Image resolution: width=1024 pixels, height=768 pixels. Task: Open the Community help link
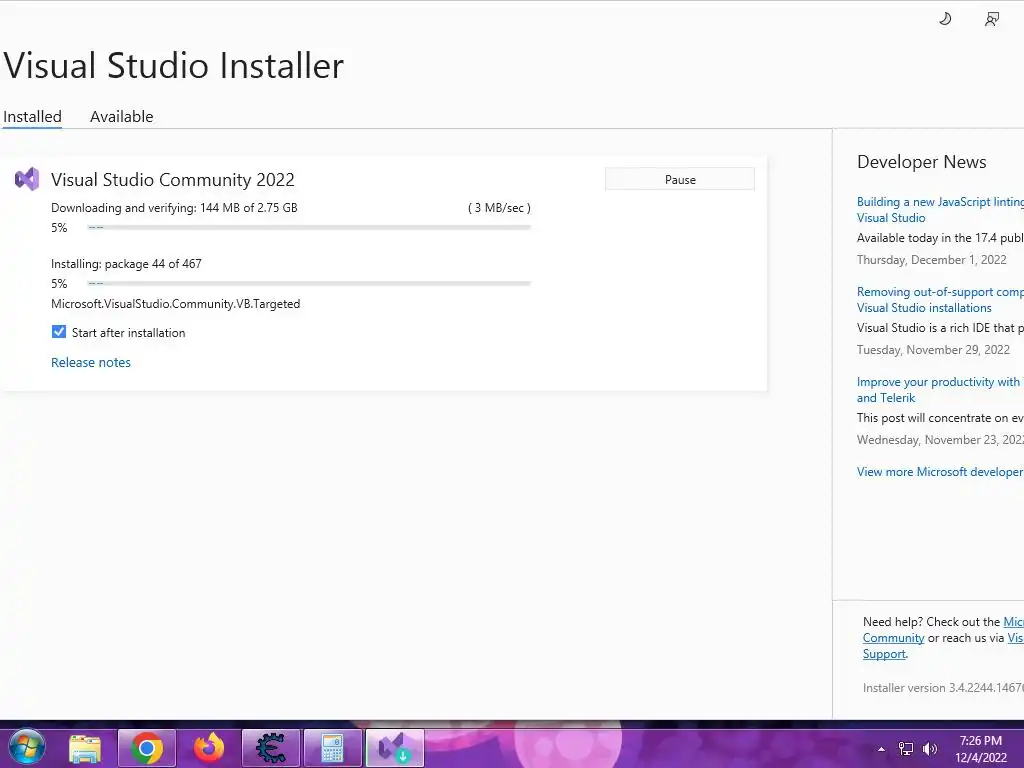[893, 638]
